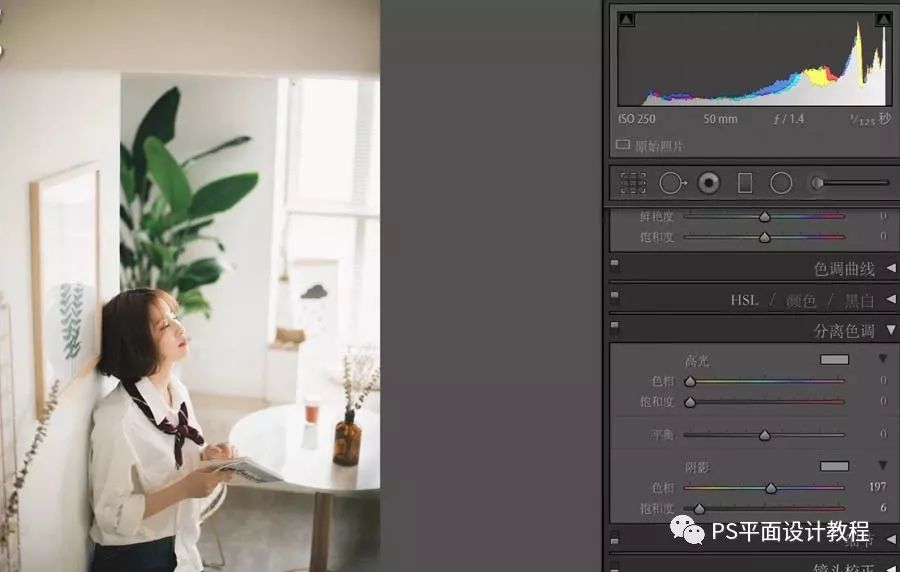
Task: Enable the 原始照片 checkbox
Action: click(x=622, y=145)
